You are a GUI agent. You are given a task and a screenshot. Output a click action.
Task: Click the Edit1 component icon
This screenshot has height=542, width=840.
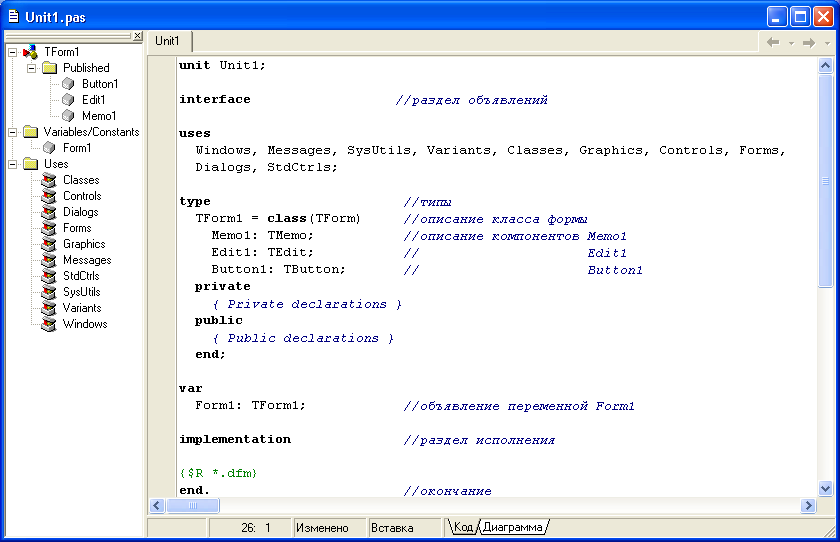pos(68,100)
